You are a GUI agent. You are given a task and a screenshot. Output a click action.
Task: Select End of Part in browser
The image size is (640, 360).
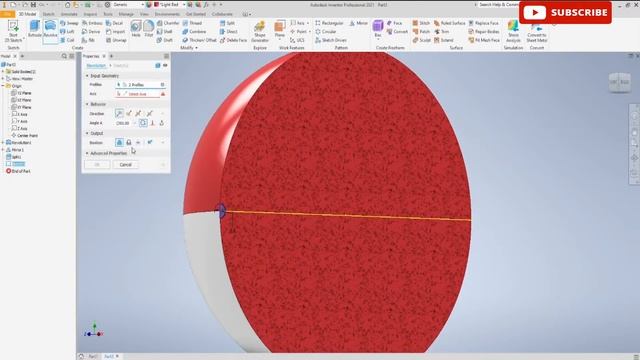(18, 171)
